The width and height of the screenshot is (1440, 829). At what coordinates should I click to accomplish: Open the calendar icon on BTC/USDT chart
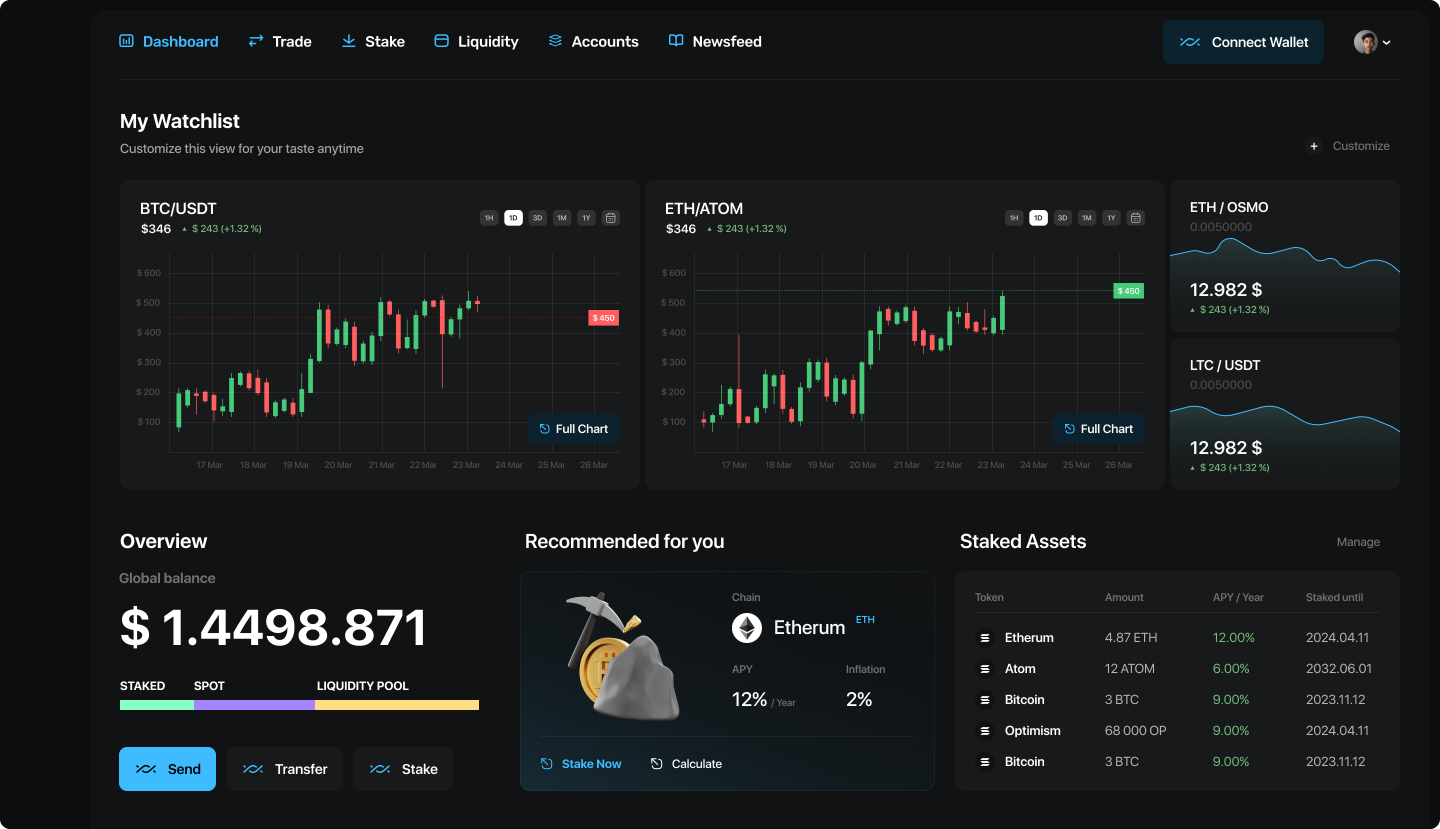610,217
